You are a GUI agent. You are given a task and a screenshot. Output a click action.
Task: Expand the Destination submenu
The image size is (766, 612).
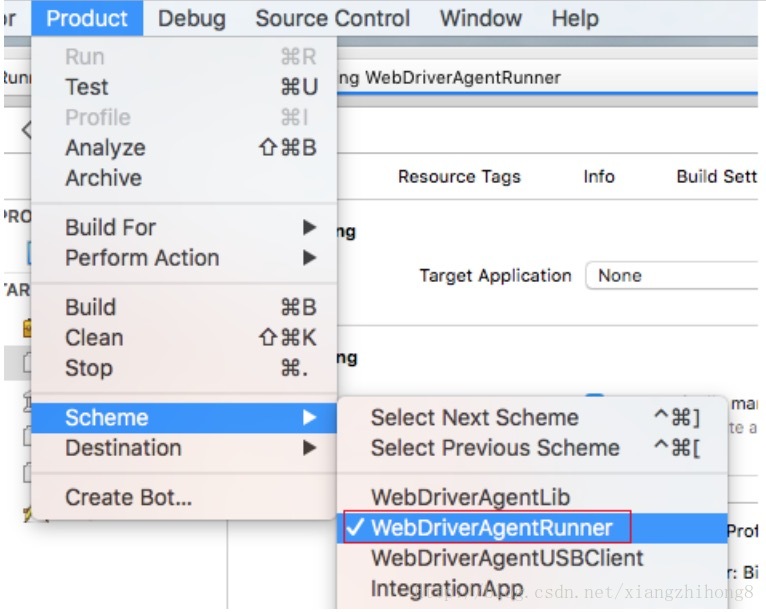[x=123, y=448]
